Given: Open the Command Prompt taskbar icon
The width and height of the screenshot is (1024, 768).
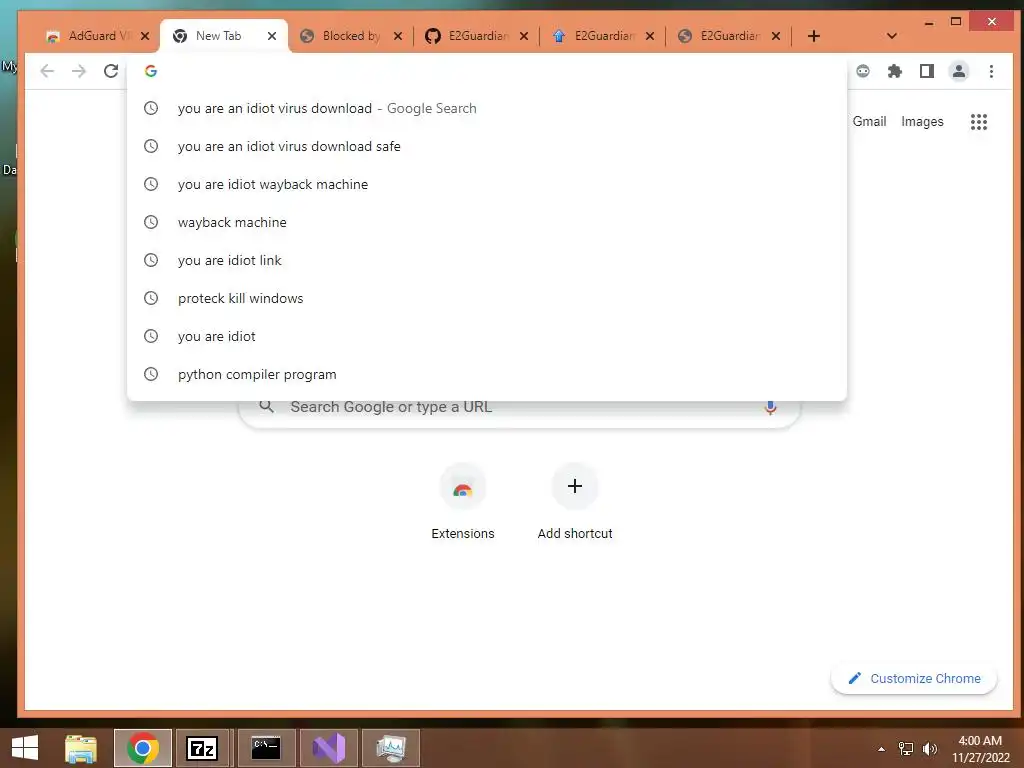Looking at the screenshot, I should (x=266, y=748).
